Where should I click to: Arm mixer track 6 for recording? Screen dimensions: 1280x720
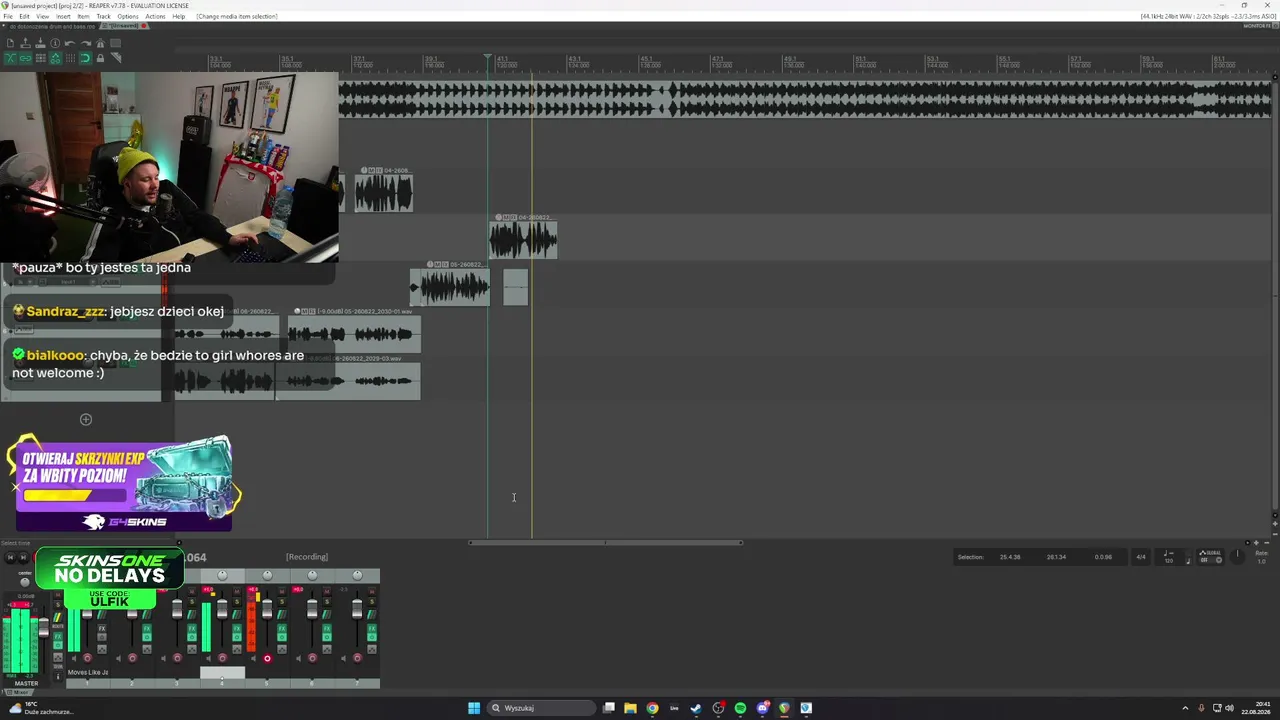click(x=312, y=658)
